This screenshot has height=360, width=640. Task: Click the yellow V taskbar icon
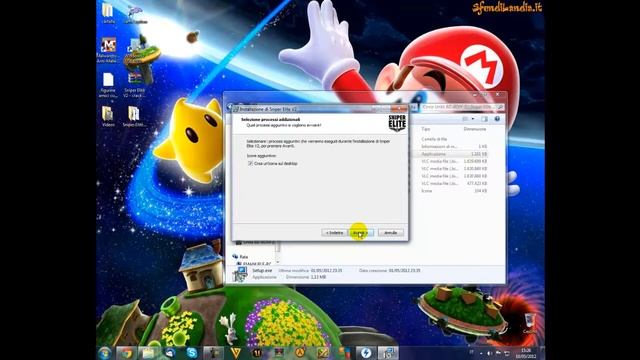coord(235,353)
